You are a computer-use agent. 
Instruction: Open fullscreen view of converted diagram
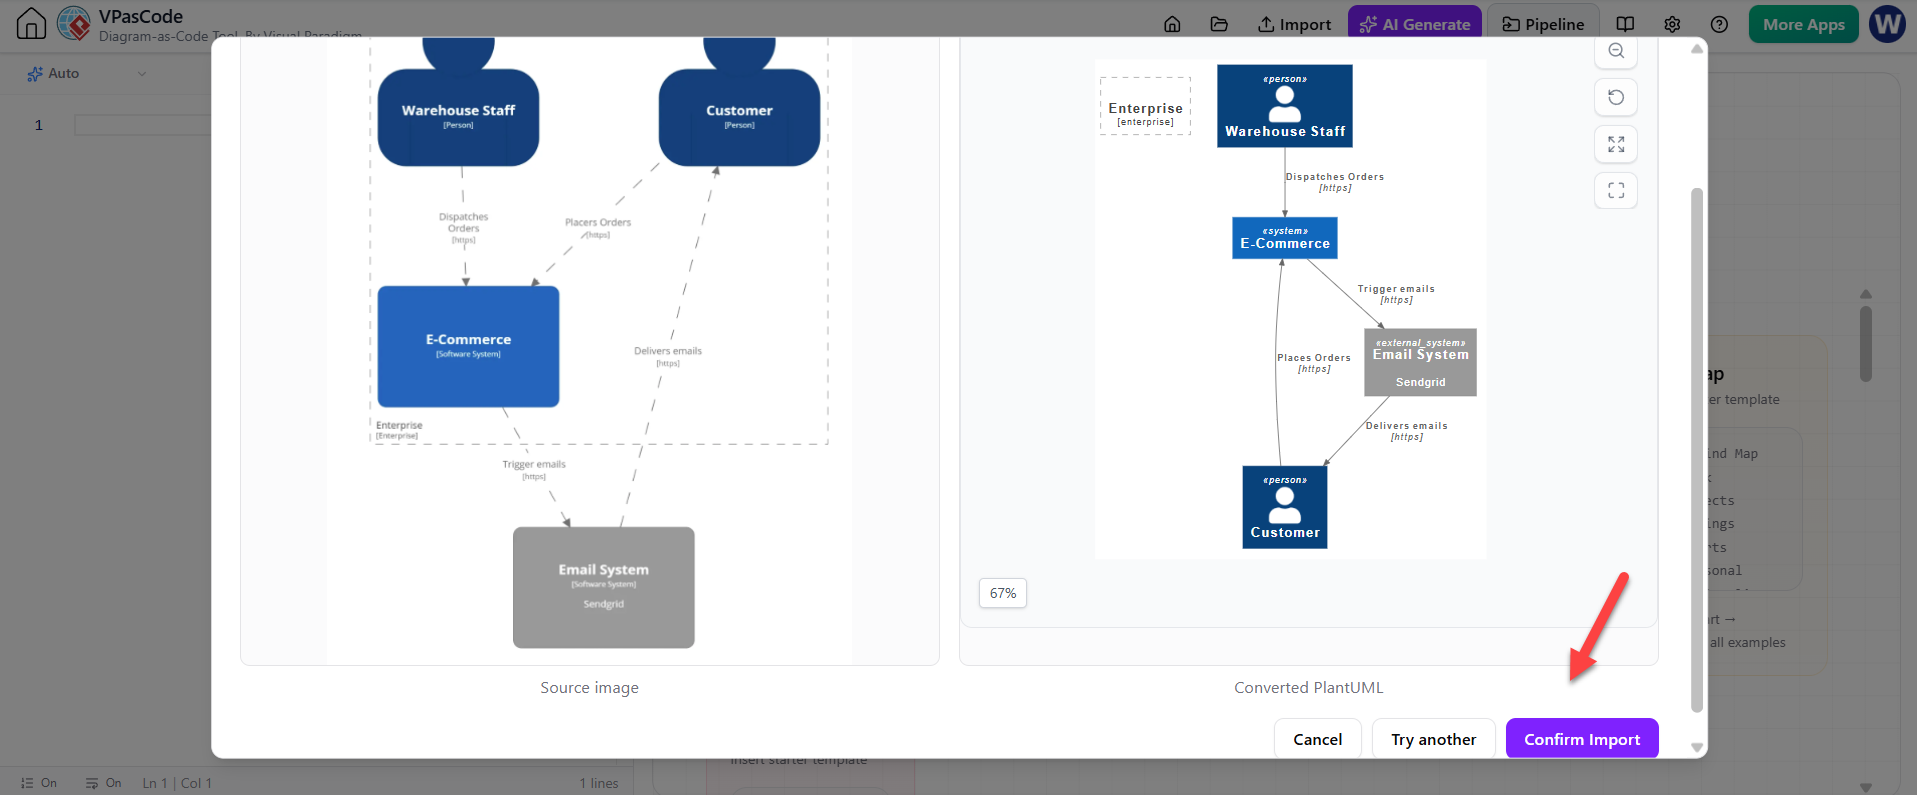(x=1616, y=190)
